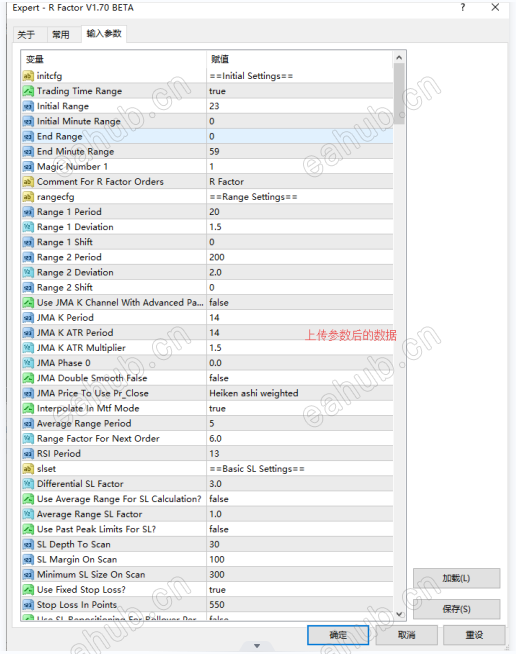
Task: Click the 'R Factor' comment value cell
Action: [x=227, y=181]
